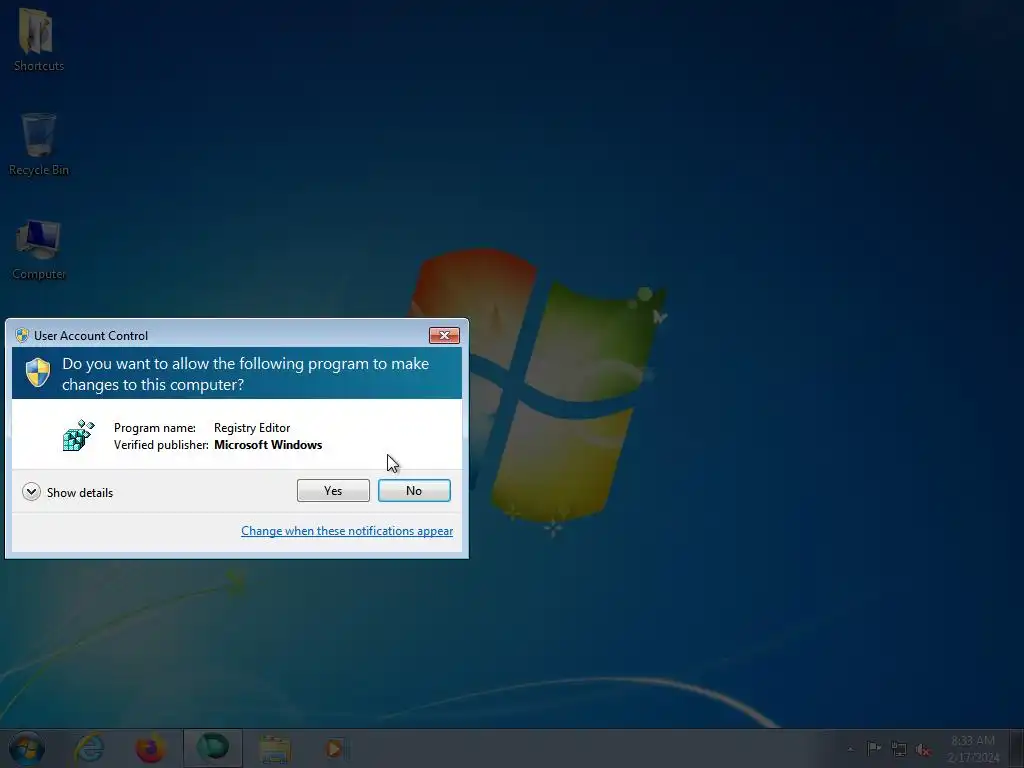Click the Show desktop strip
This screenshot has width=1024, height=768.
pos(1017,748)
